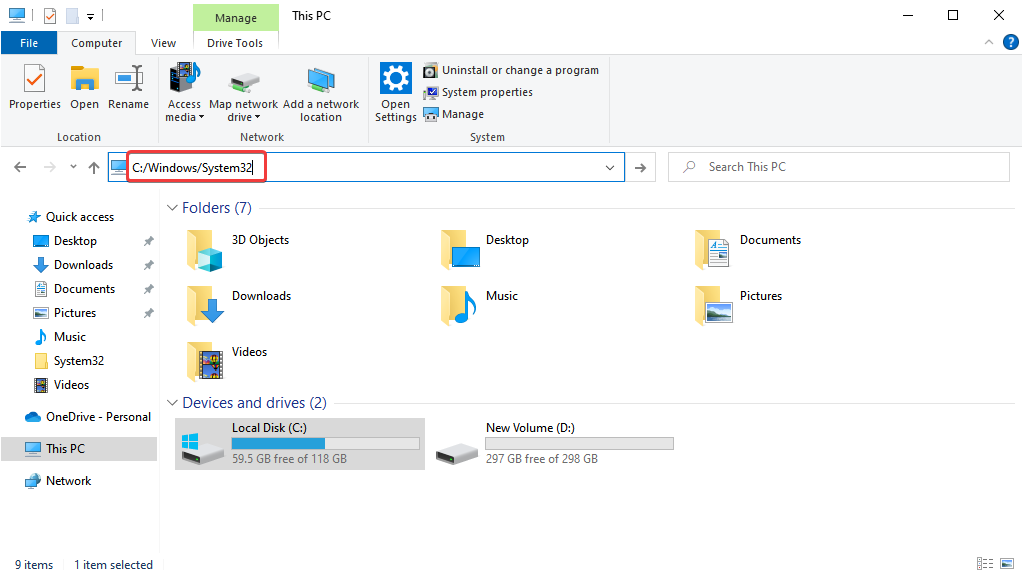Unpin Desktop using its pin icon
The image size is (1023, 577).
pyautogui.click(x=149, y=241)
